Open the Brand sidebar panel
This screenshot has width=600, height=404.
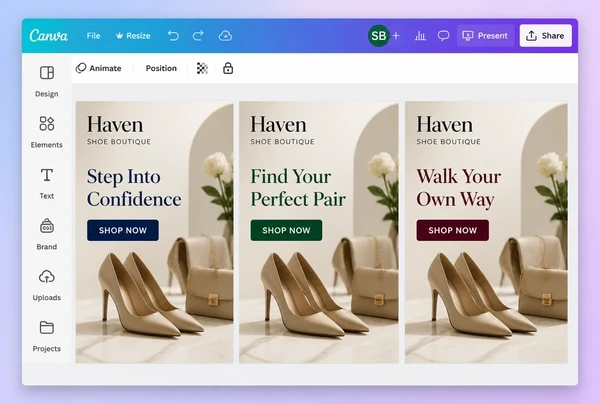(x=47, y=234)
